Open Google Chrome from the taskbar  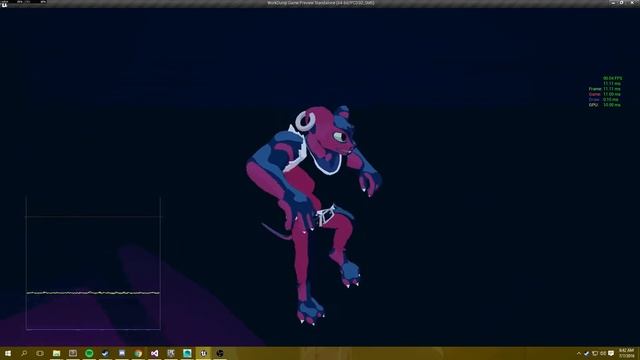click(138, 353)
